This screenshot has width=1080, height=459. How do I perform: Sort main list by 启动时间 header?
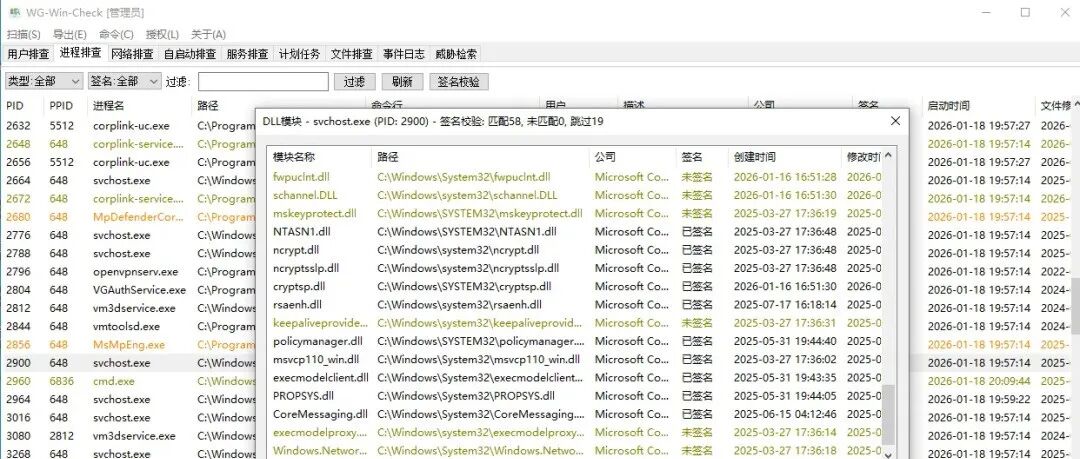coord(979,105)
